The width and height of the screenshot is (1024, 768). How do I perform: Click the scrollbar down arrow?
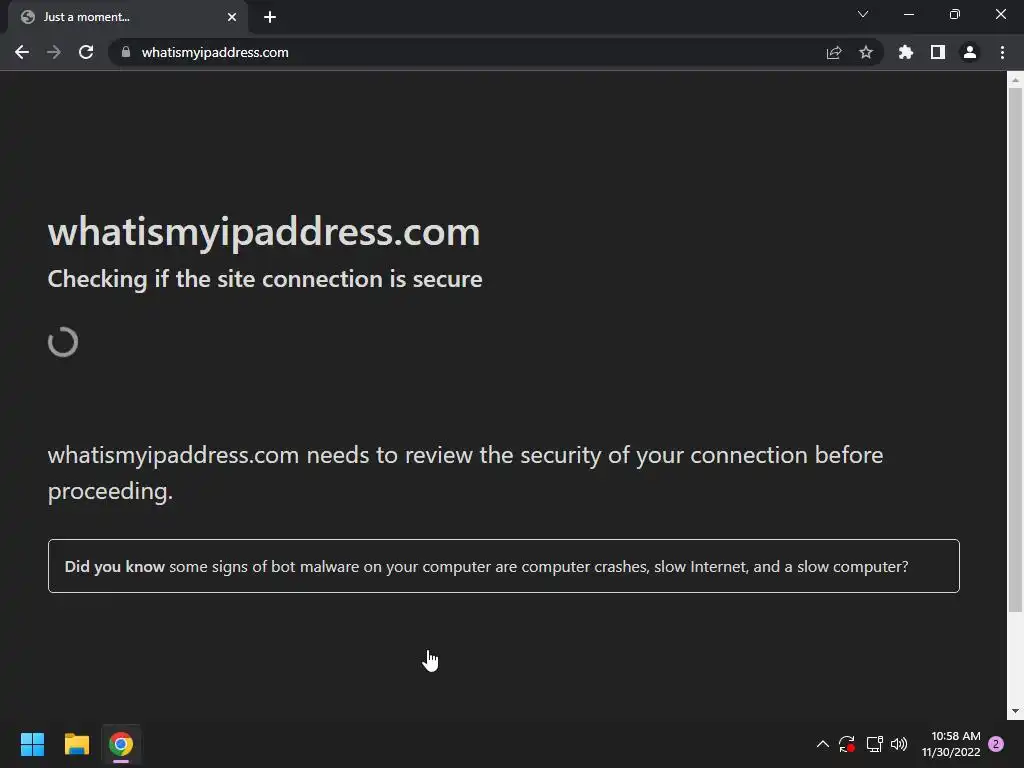[x=1015, y=711]
